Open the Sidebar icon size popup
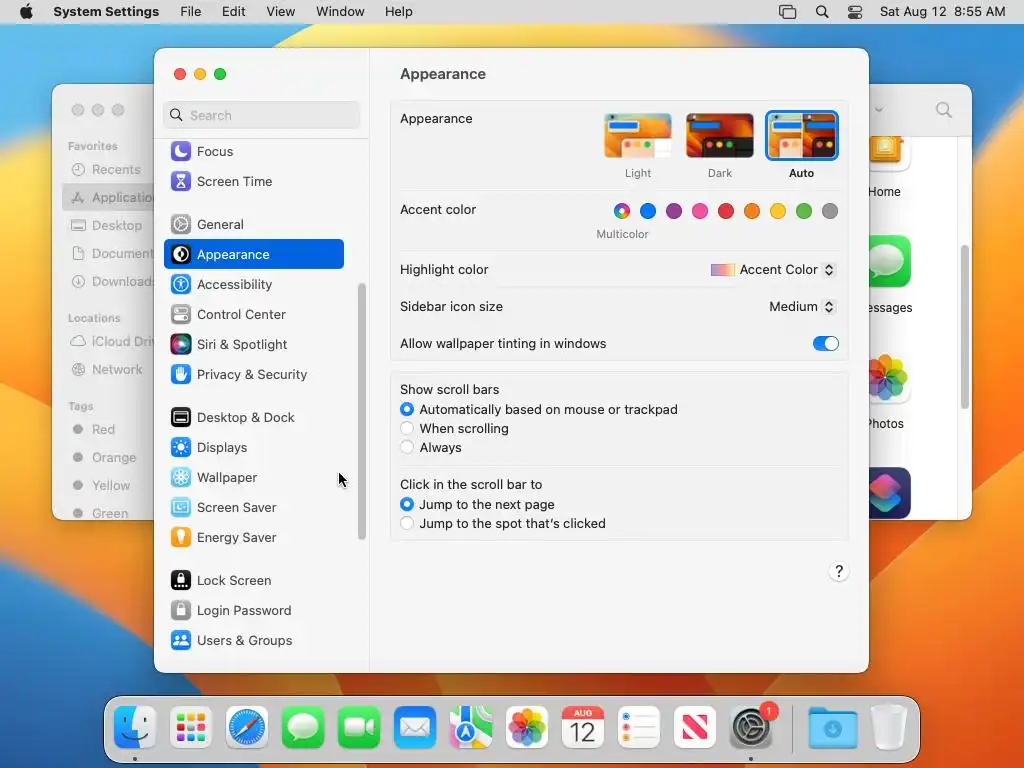 (x=803, y=306)
